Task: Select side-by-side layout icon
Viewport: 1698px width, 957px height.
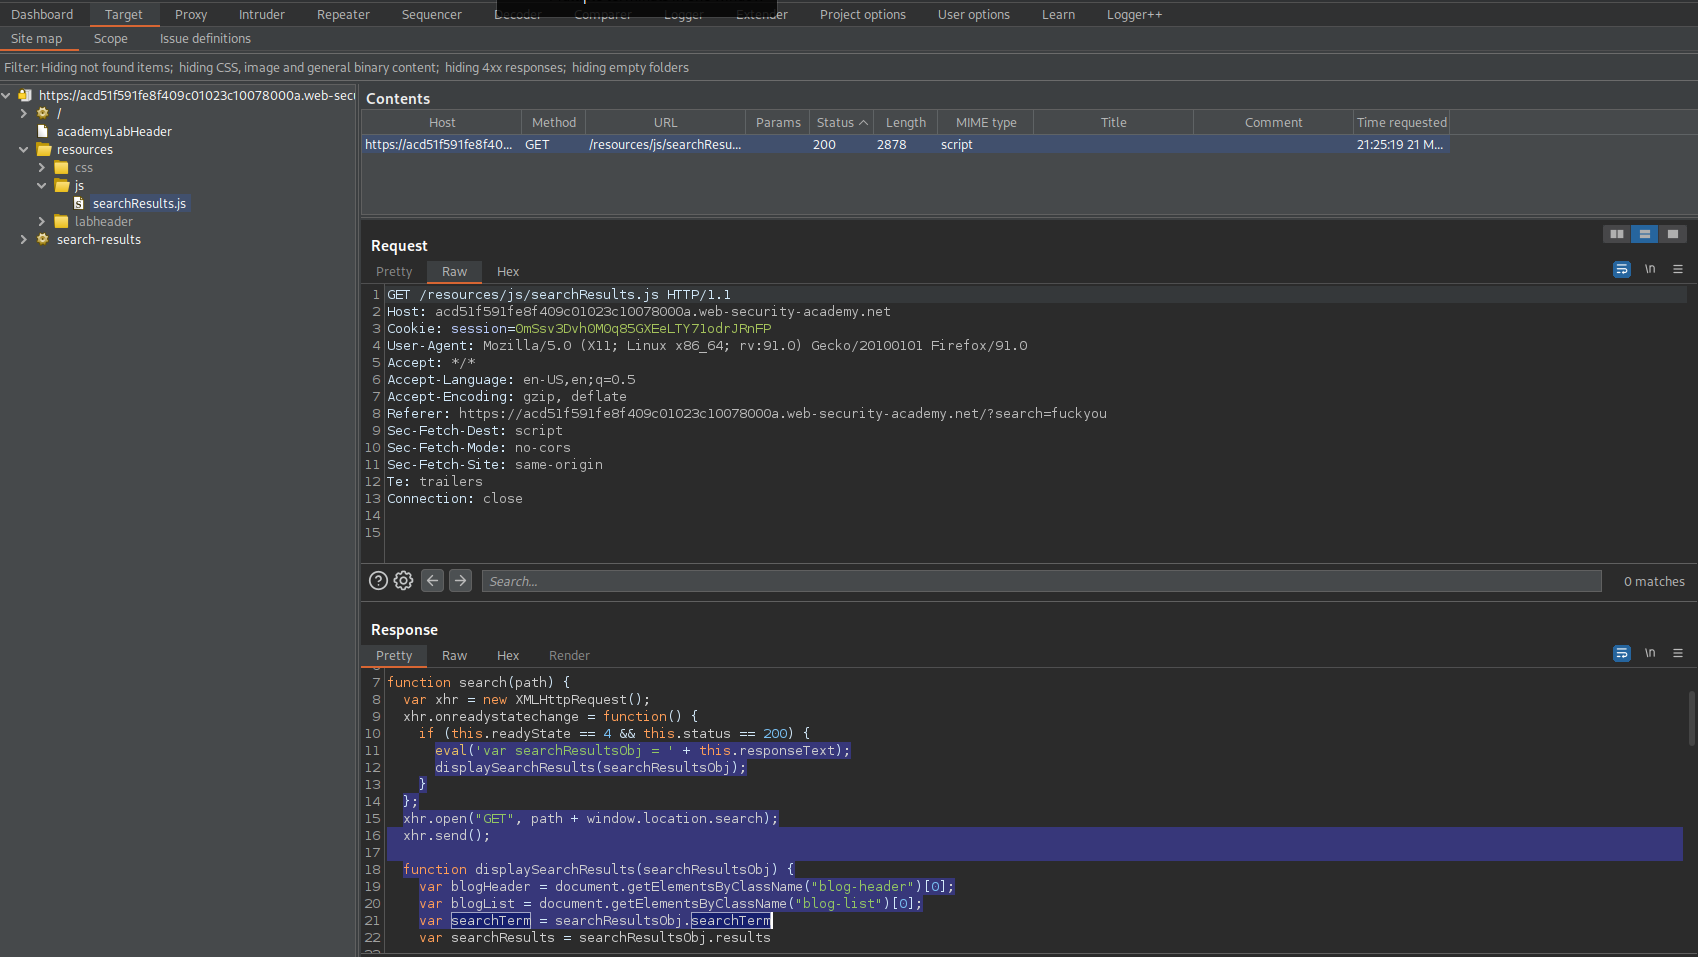Action: [1617, 234]
